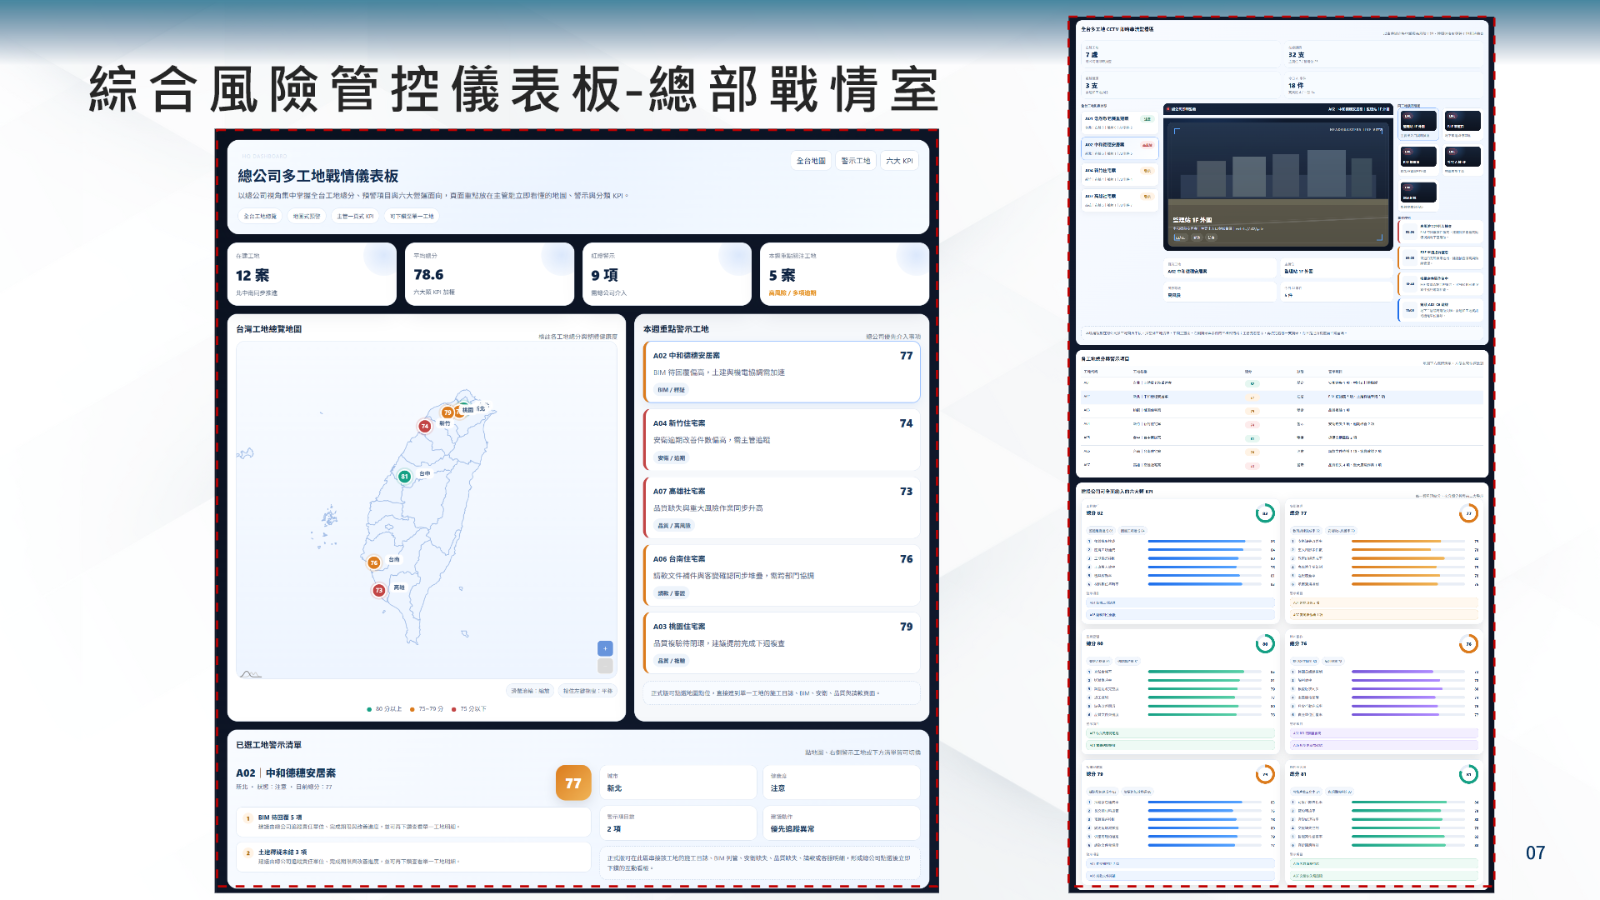The height and width of the screenshot is (900, 1600).
Task: Open the A06 台南住宅案 alert card
Action: pyautogui.click(x=782, y=576)
